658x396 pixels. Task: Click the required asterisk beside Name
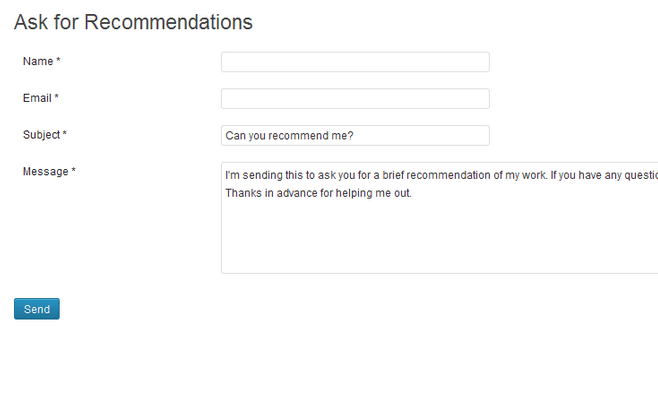click(58, 60)
